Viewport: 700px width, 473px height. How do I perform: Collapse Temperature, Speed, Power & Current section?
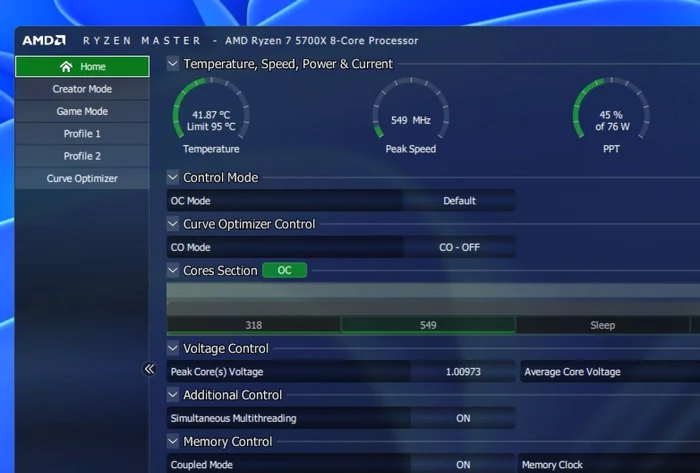[173, 63]
